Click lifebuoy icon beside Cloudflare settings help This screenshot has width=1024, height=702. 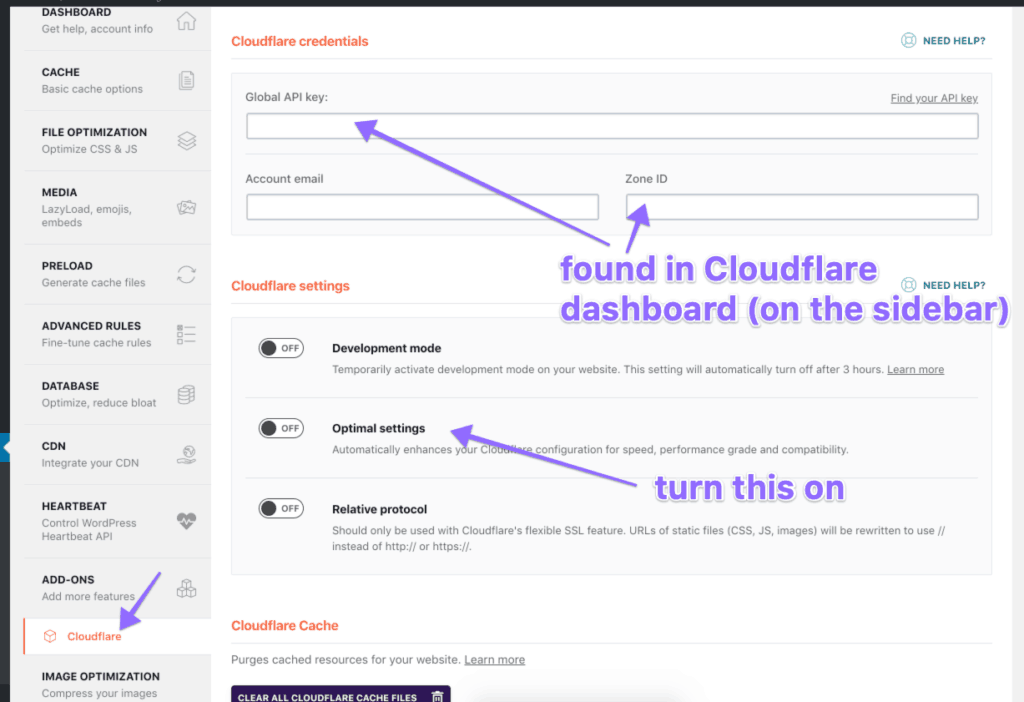(908, 285)
